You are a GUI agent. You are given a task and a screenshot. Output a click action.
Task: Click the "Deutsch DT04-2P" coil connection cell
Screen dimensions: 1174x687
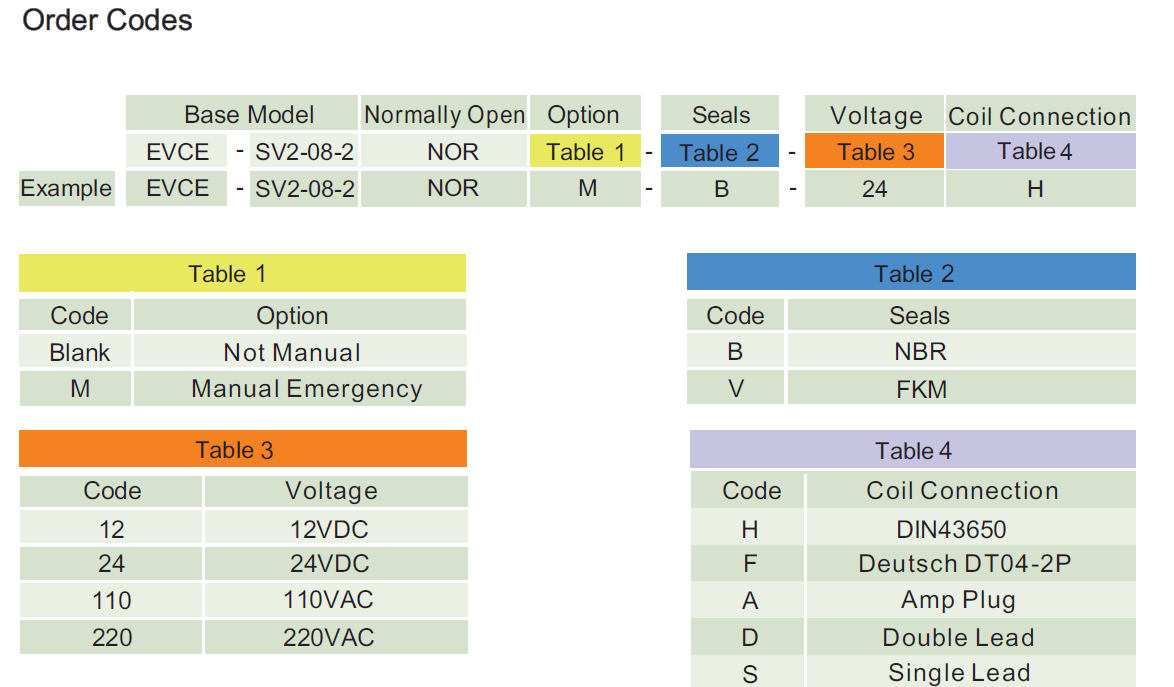[964, 564]
